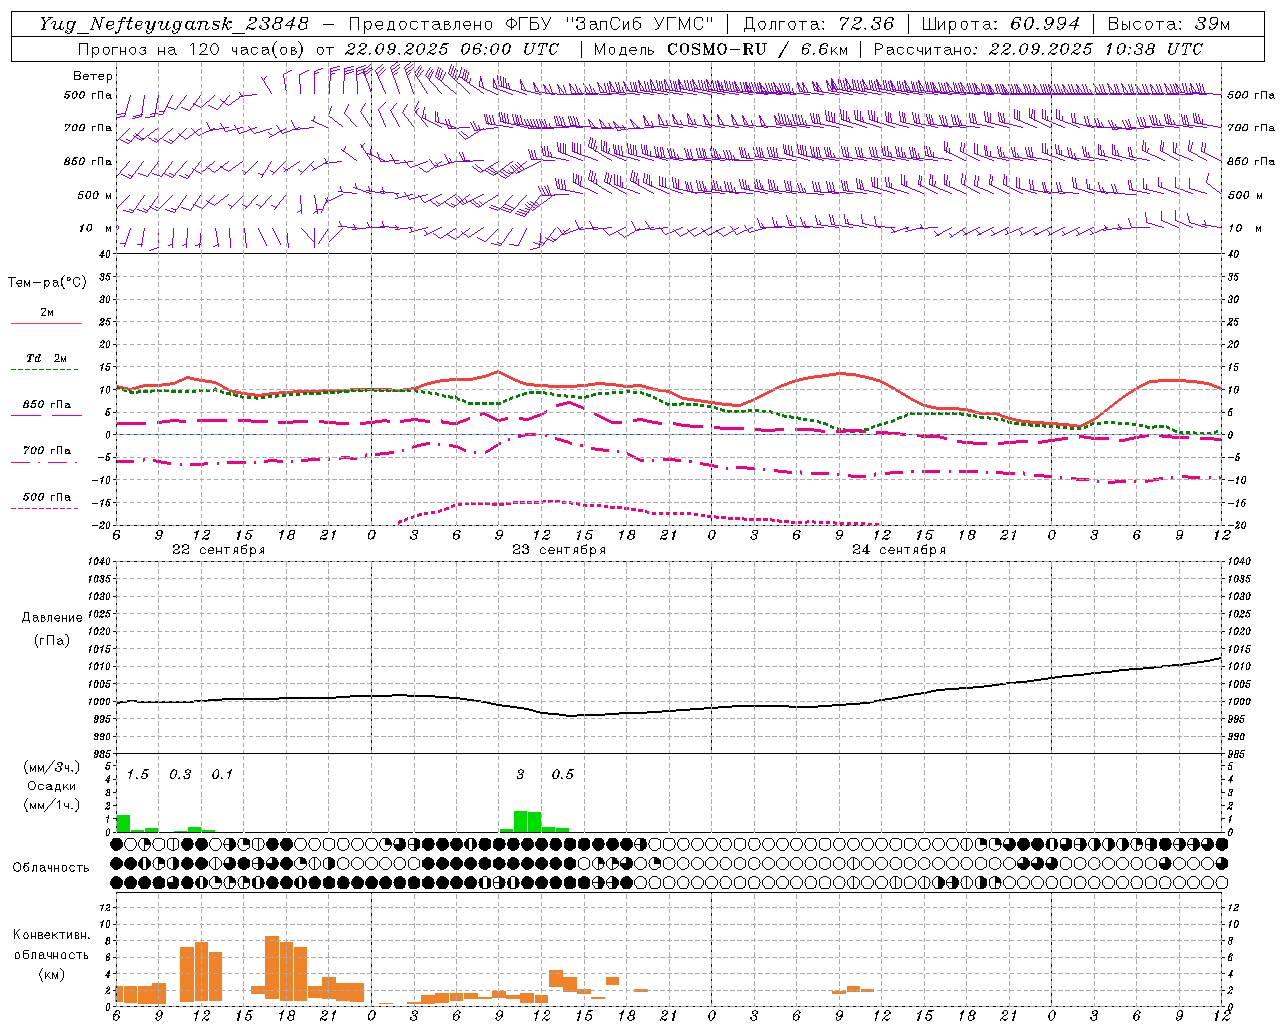Click the Модель COSMO-RU / 6.6км label

click(721, 49)
